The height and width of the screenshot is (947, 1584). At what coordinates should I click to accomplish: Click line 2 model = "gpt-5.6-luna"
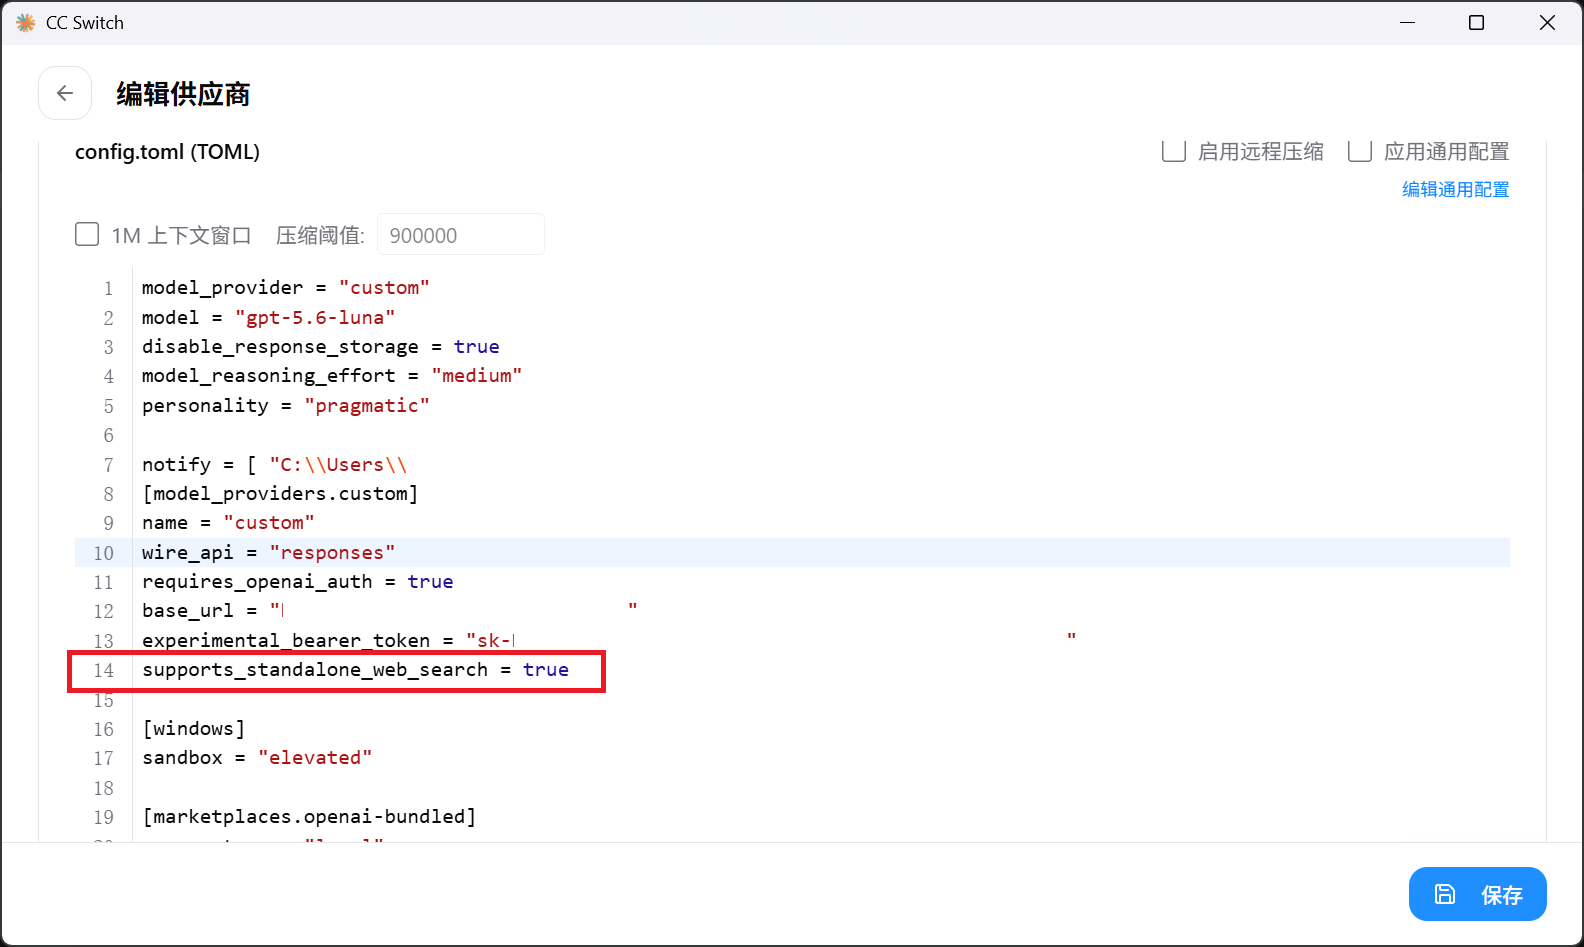click(268, 318)
